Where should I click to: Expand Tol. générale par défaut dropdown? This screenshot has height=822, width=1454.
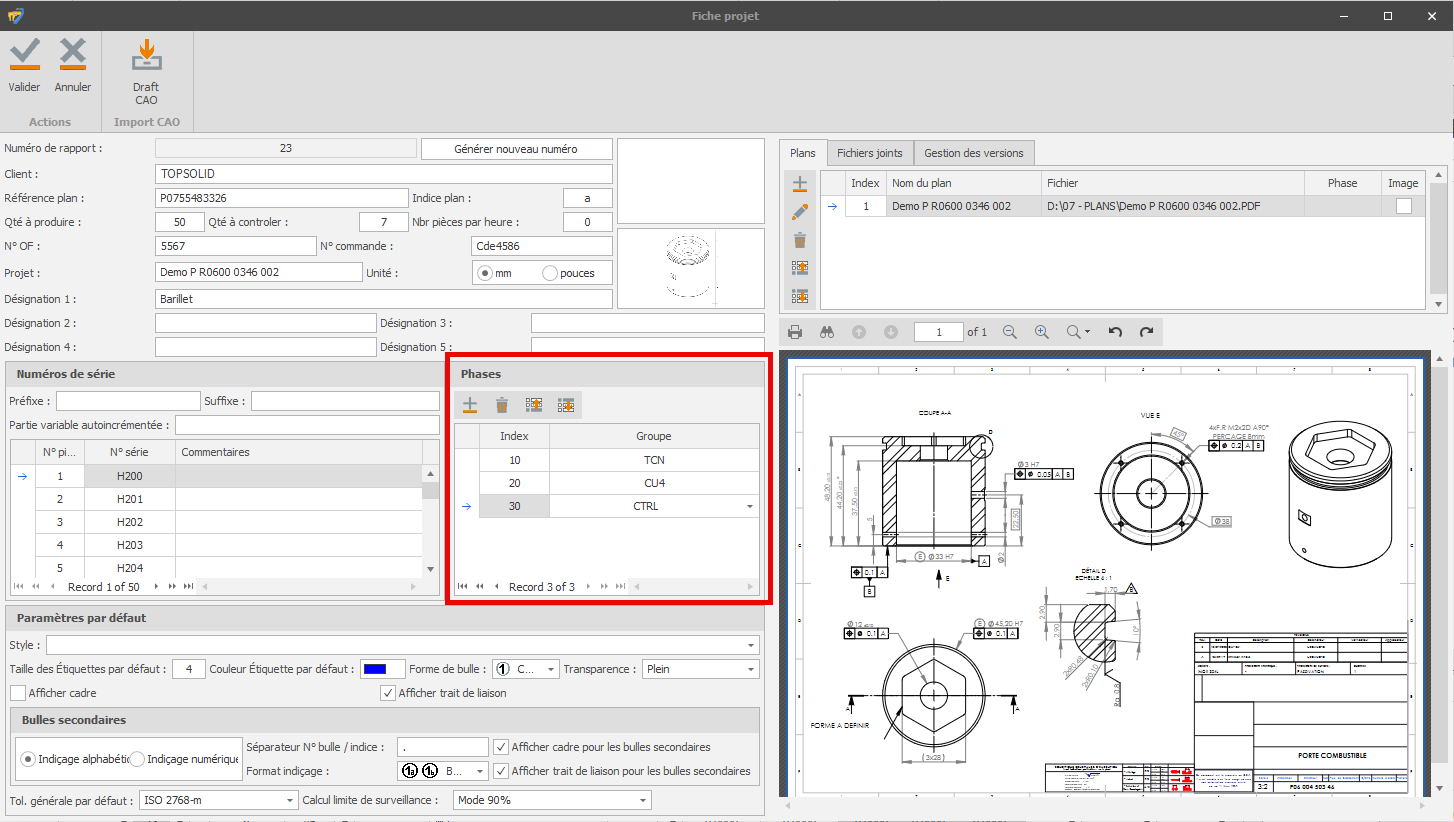pos(290,800)
